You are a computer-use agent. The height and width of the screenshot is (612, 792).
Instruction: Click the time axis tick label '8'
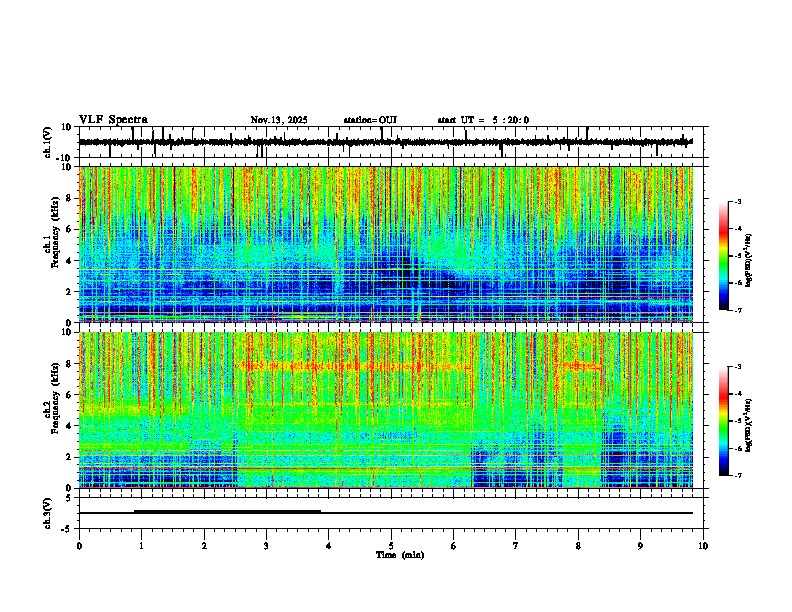point(578,546)
